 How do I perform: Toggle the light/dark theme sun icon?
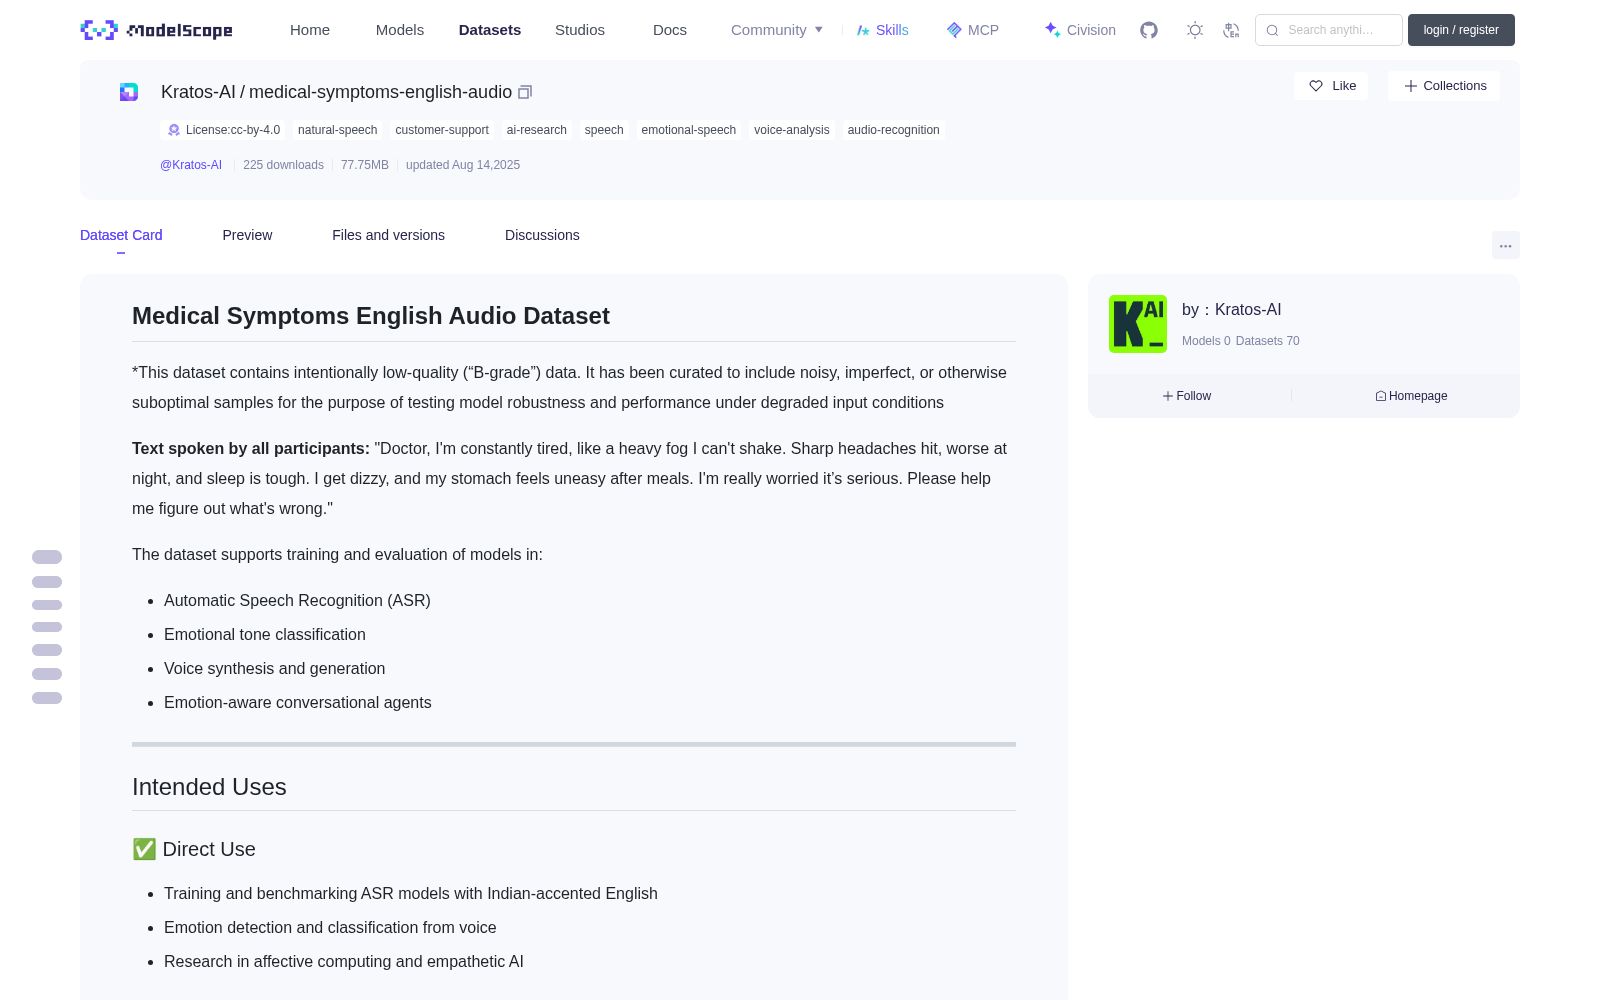coord(1195,30)
